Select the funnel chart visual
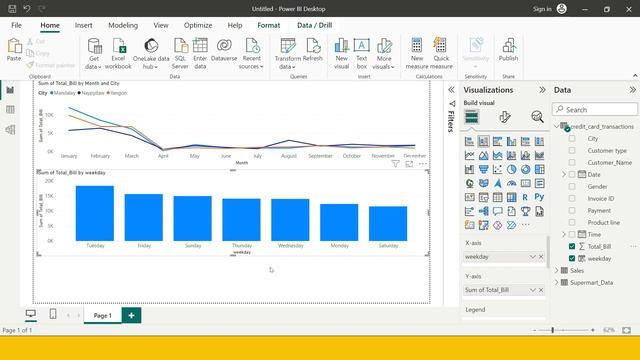640x360 pixels. (x=483, y=169)
